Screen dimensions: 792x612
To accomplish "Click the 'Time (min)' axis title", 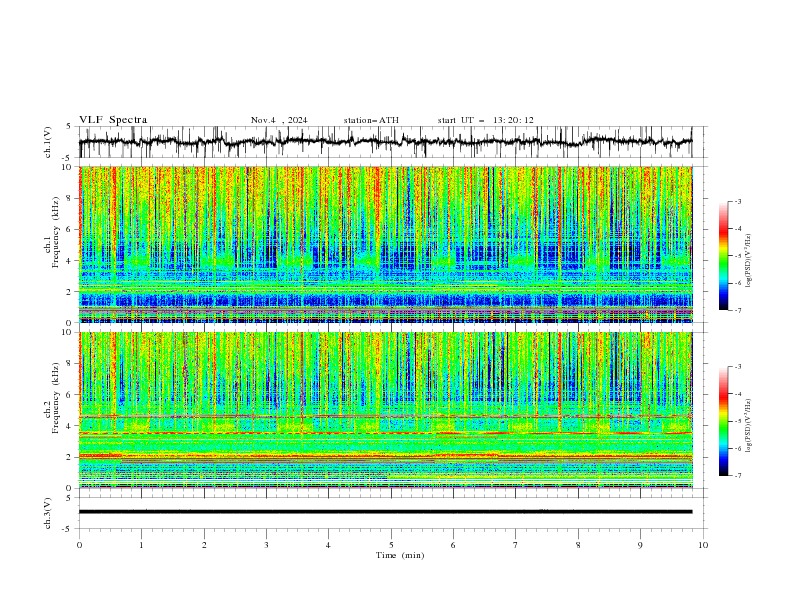I will tap(400, 555).
